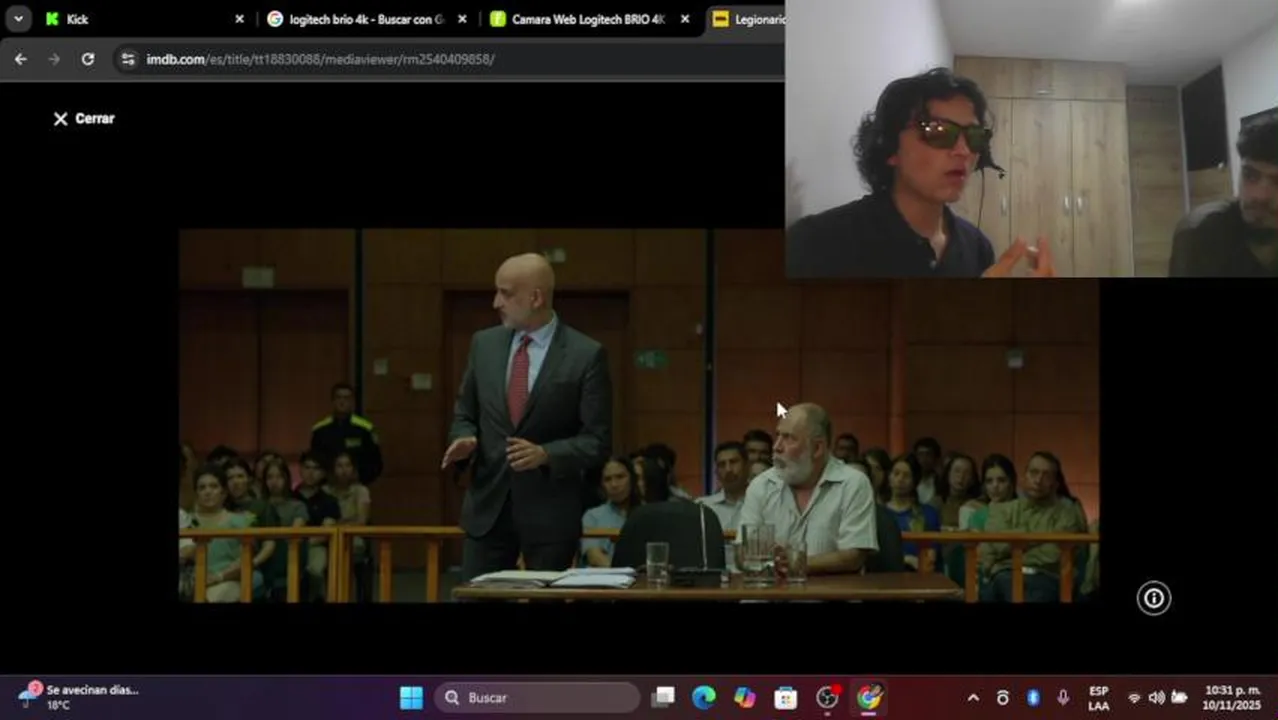Screen dimensions: 1278x720
Task: View site information icon beside the URL
Action: (x=127, y=59)
